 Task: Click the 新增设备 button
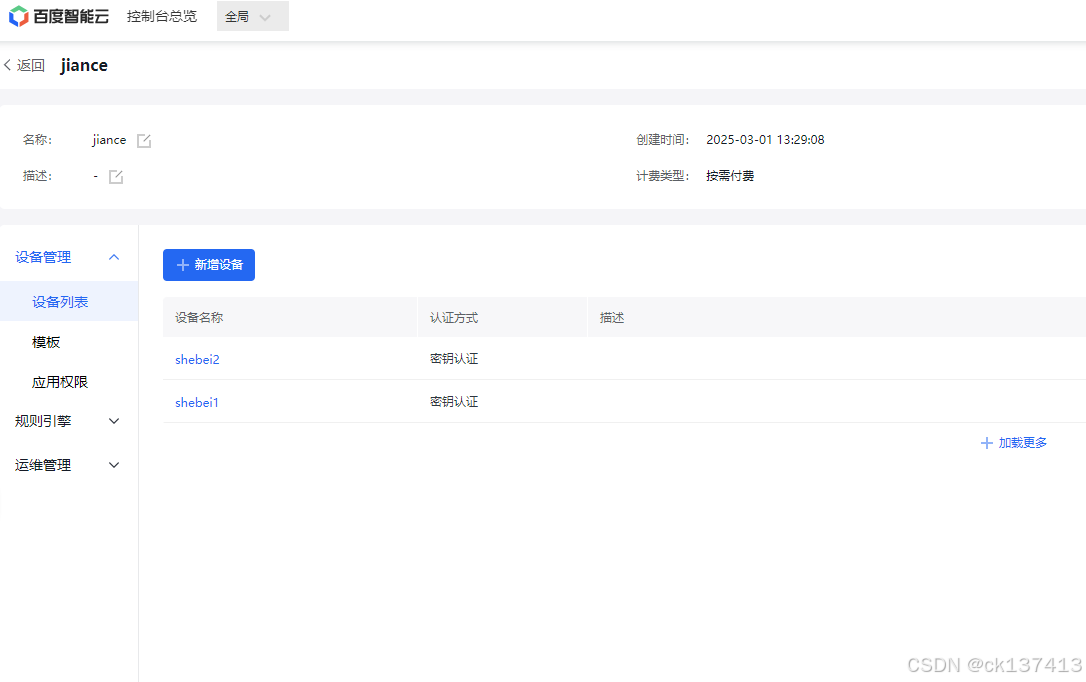pos(208,265)
